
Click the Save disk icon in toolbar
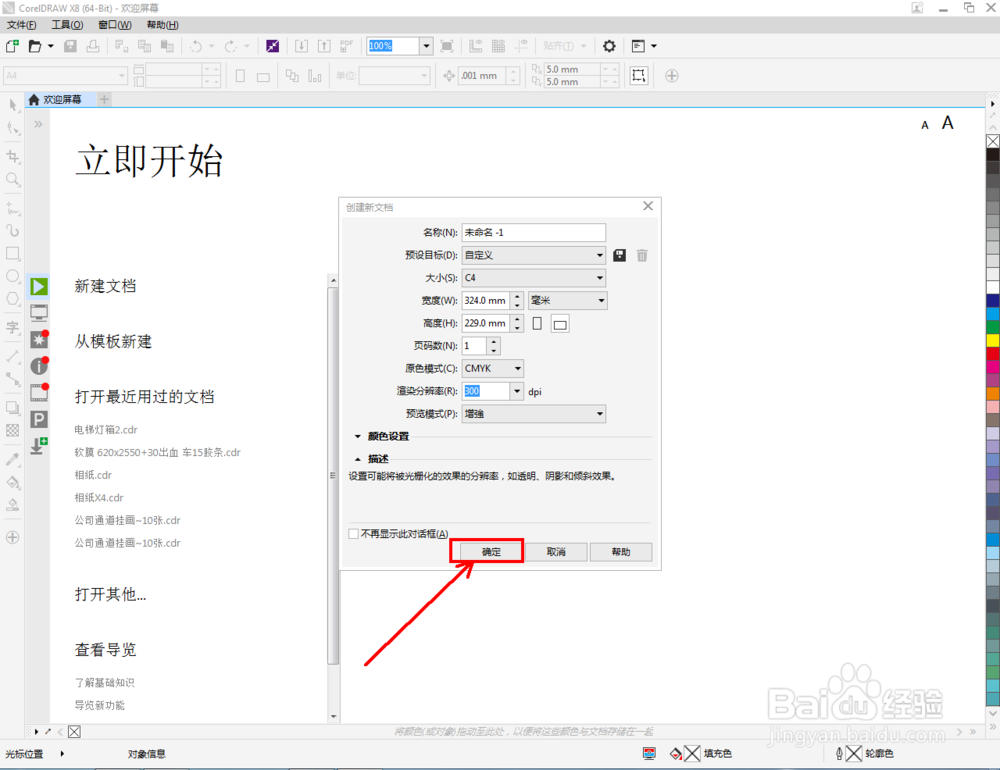click(70, 46)
